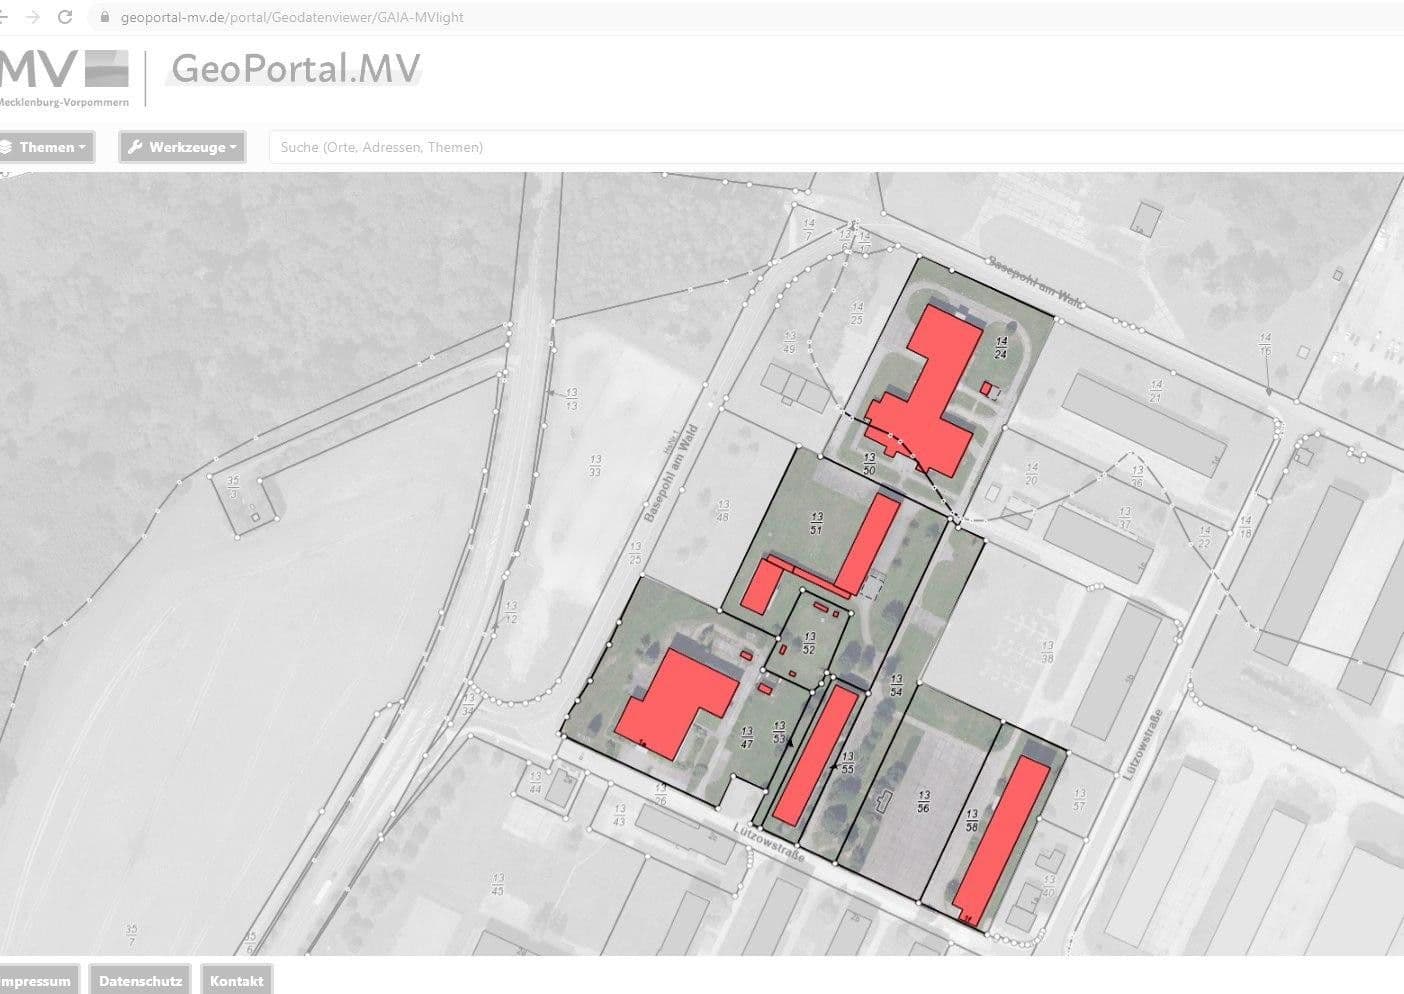Open the Kontakt page

236,980
